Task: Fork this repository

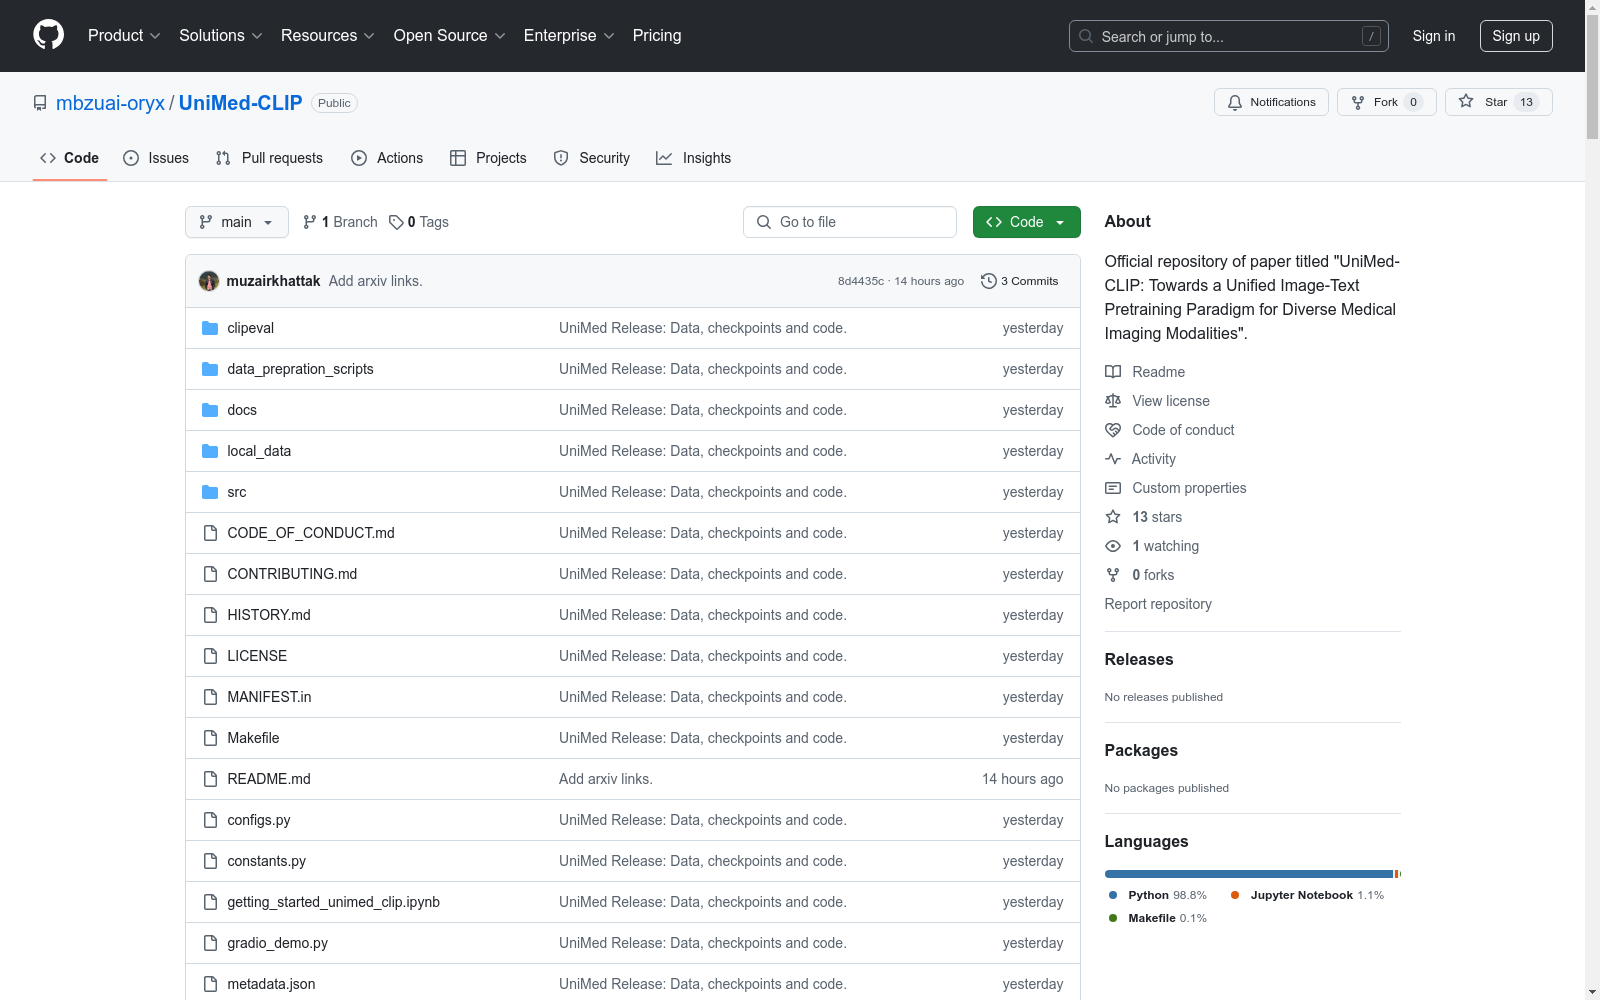Action: pyautogui.click(x=1386, y=102)
